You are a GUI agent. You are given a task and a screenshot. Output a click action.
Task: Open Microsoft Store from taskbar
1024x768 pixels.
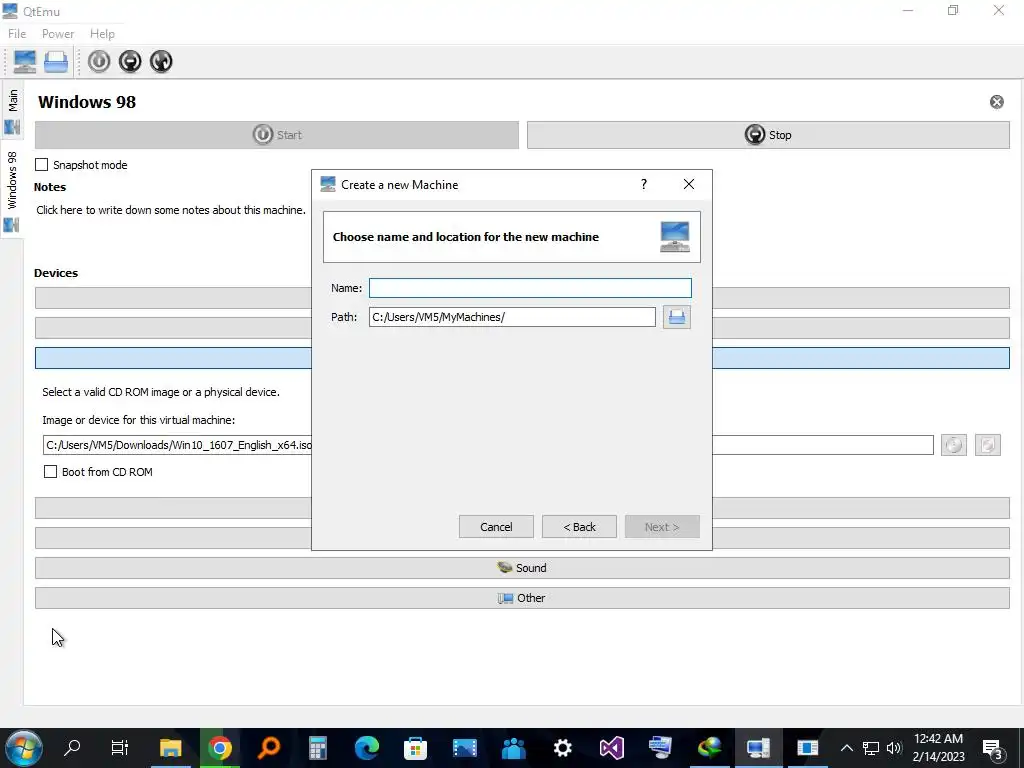416,748
